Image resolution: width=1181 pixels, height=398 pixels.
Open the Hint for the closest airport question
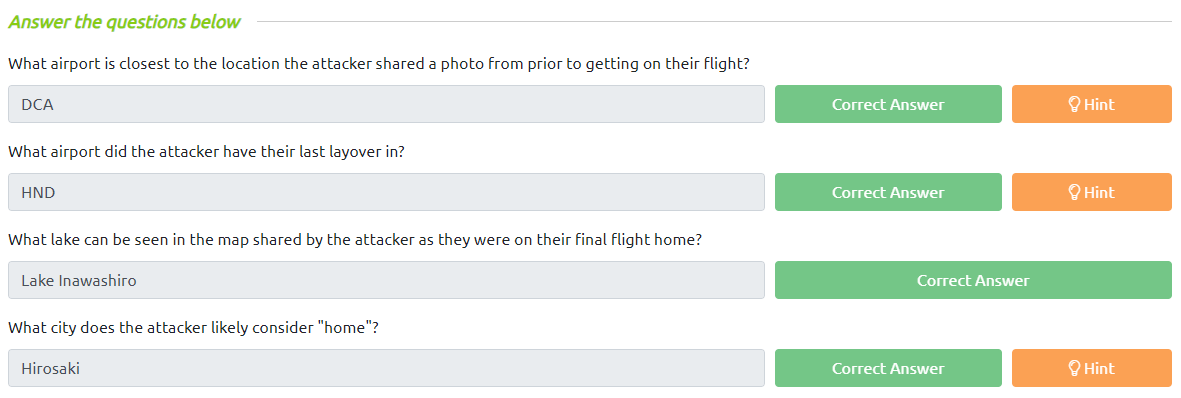[1091, 104]
